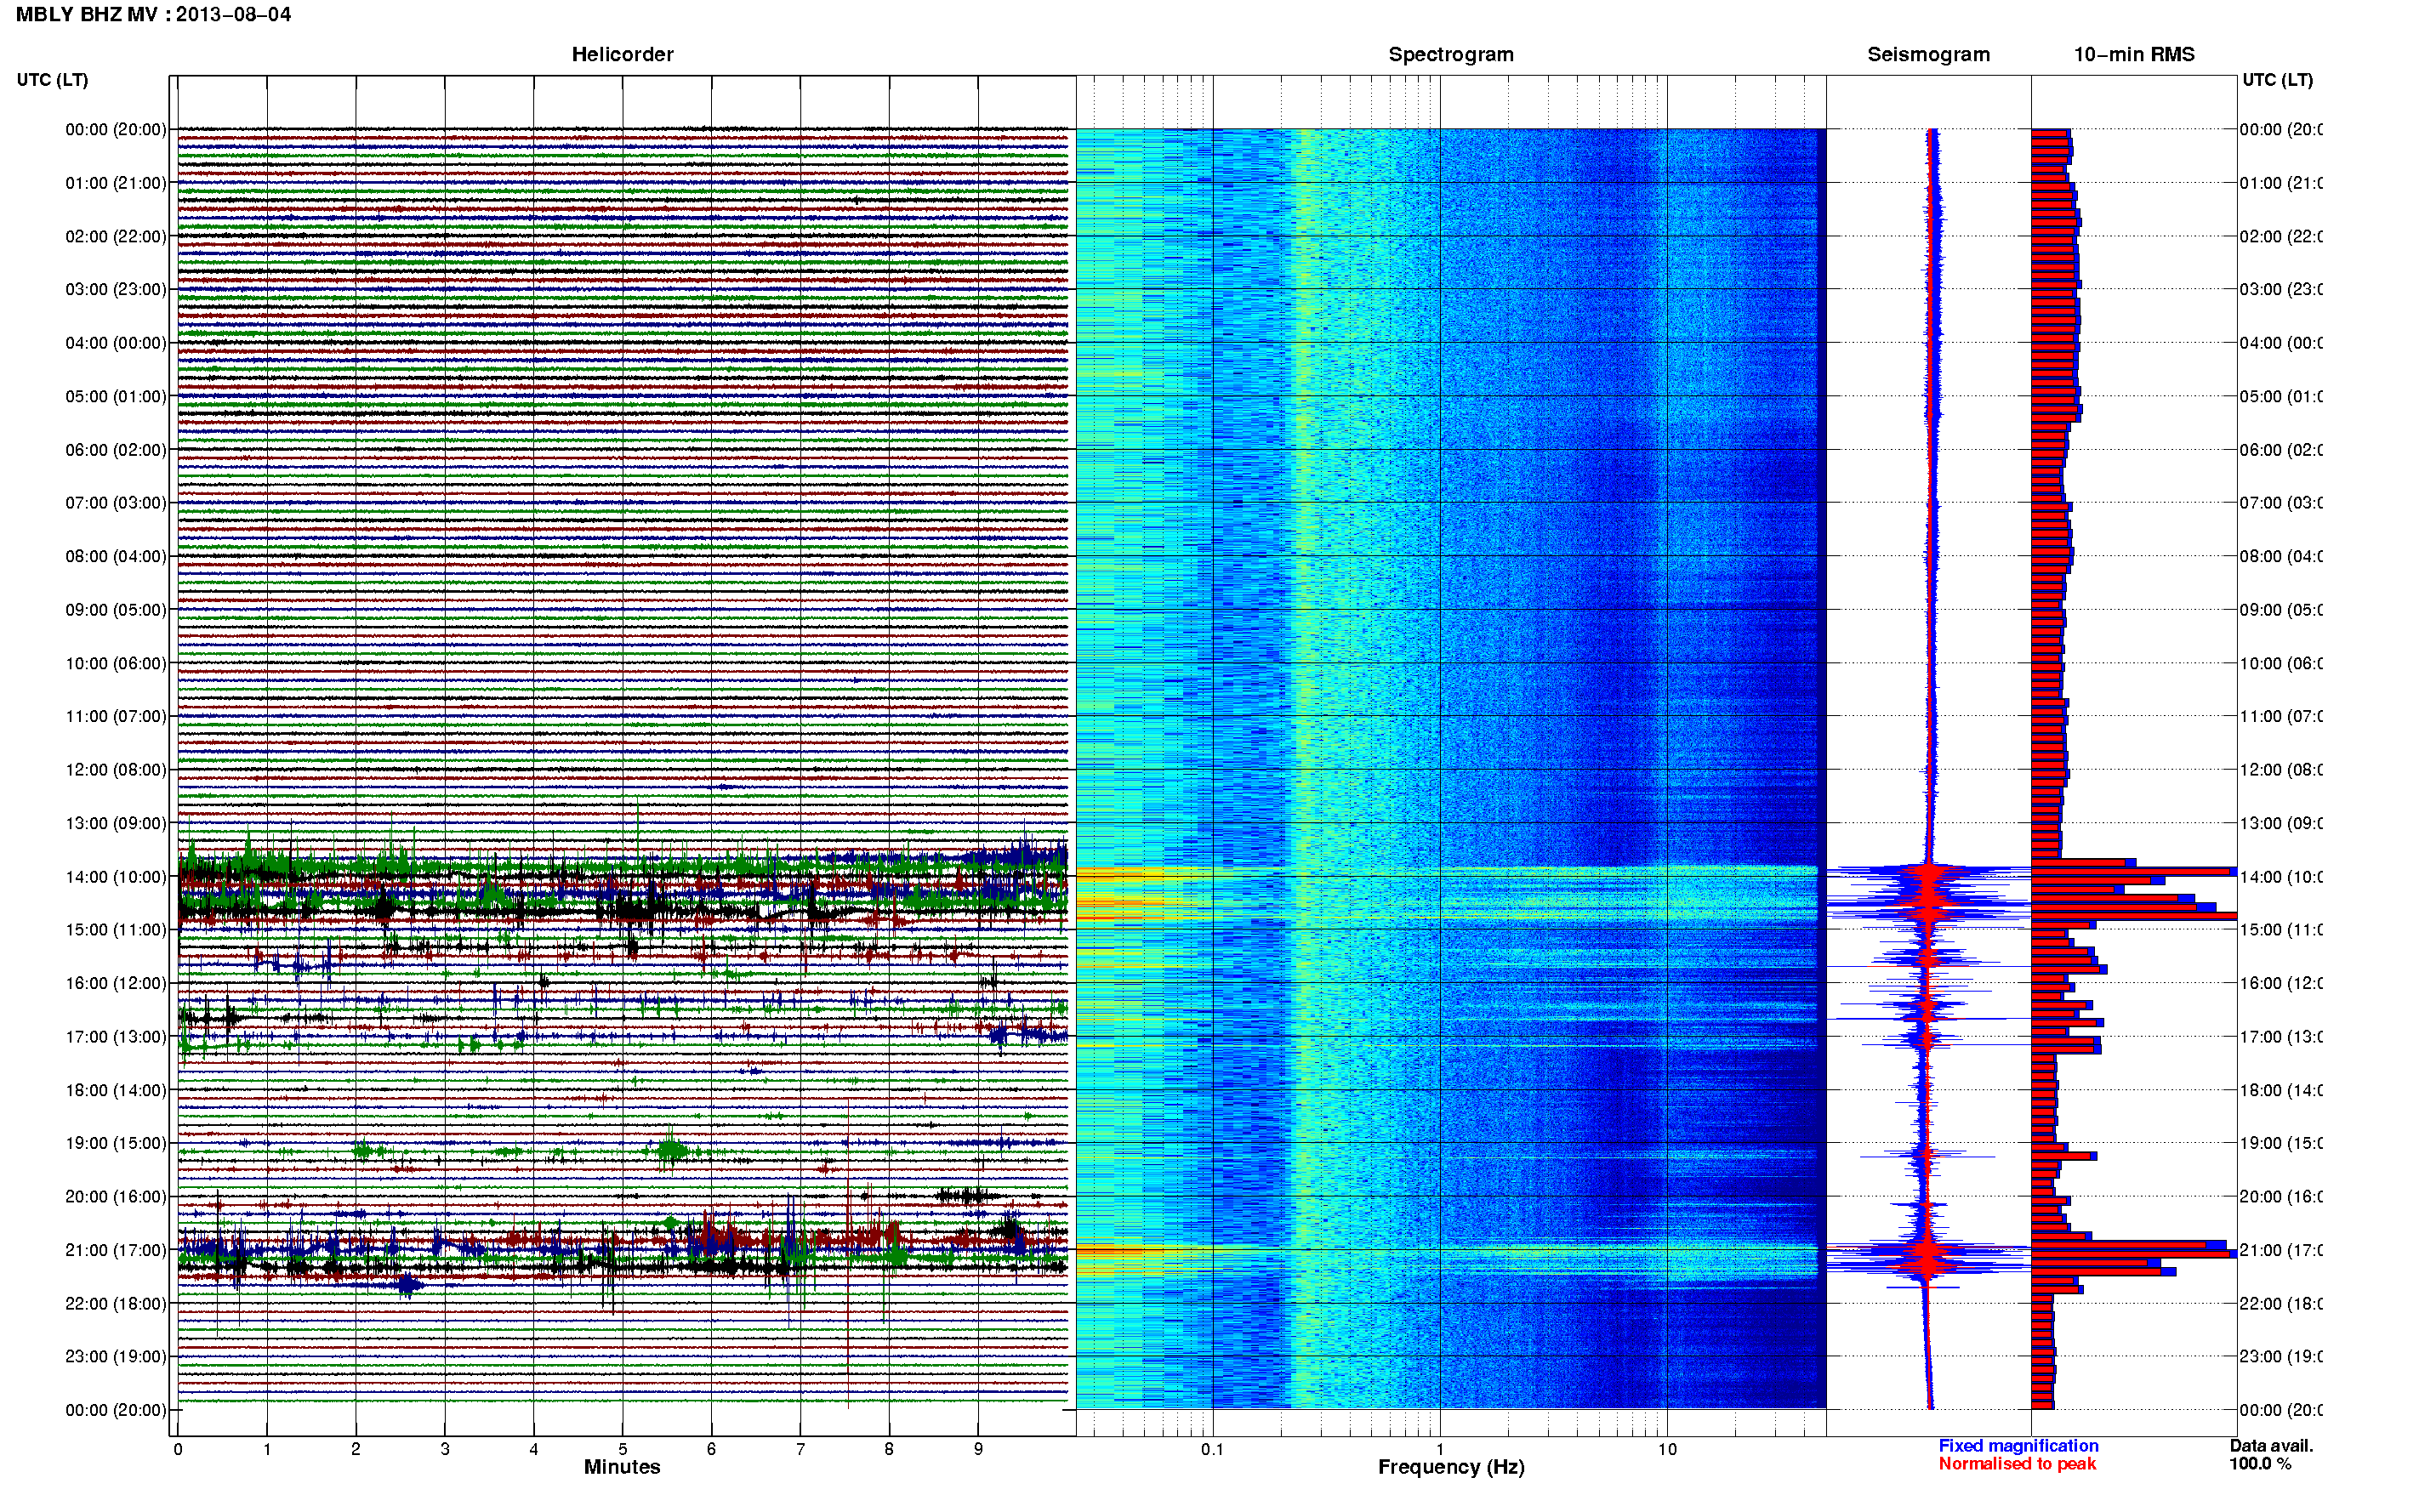Click the '100.0 %' data availability value
The height and width of the screenshot is (1512, 2419).
(x=2259, y=1464)
